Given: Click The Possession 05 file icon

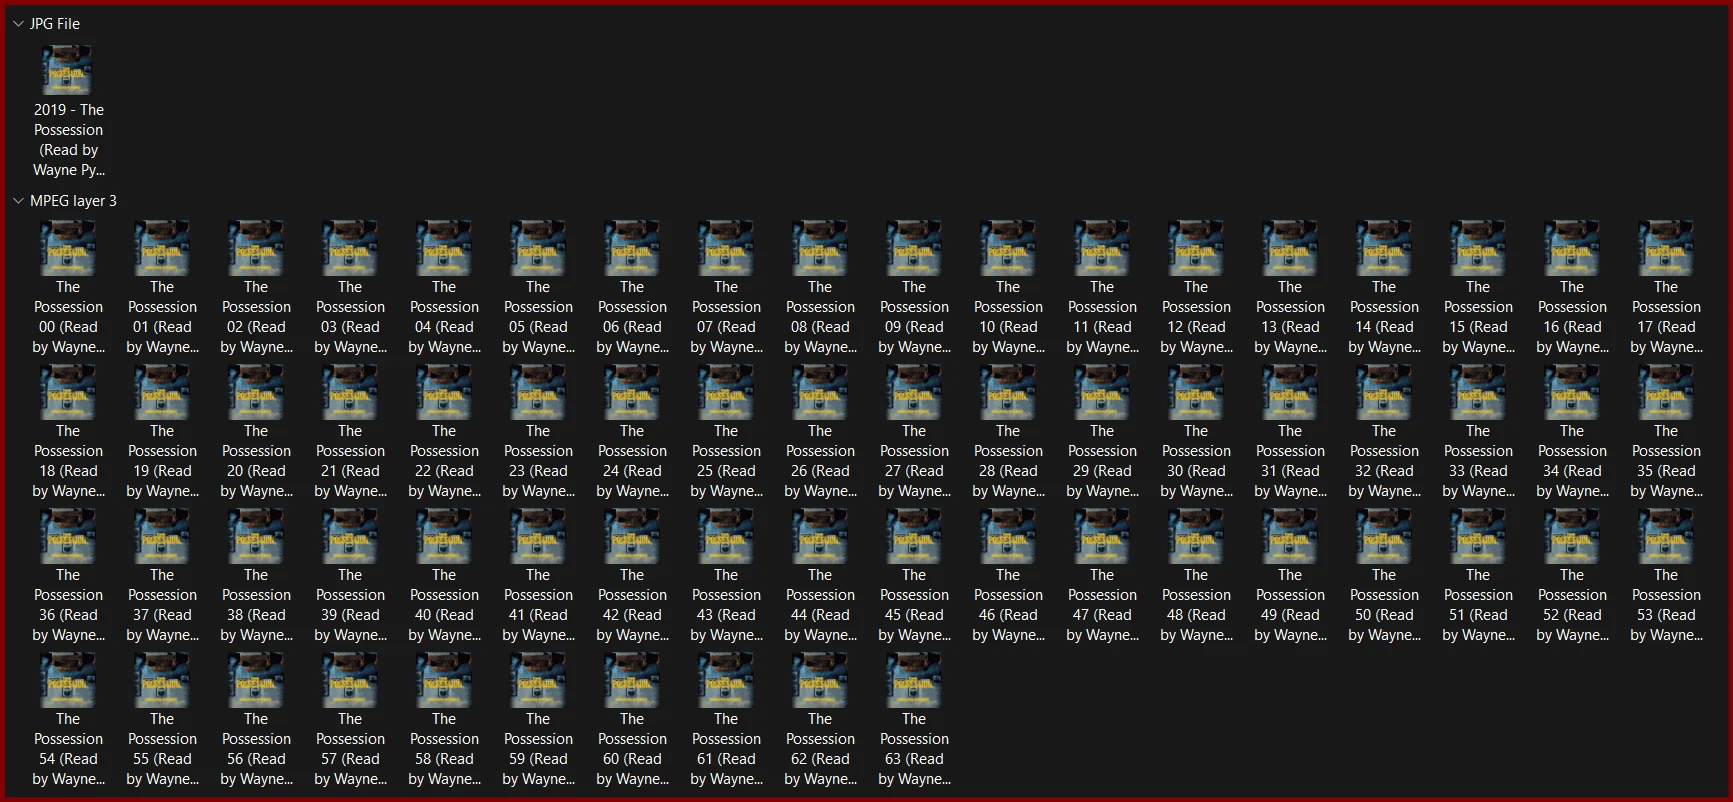Looking at the screenshot, I should click(x=538, y=248).
